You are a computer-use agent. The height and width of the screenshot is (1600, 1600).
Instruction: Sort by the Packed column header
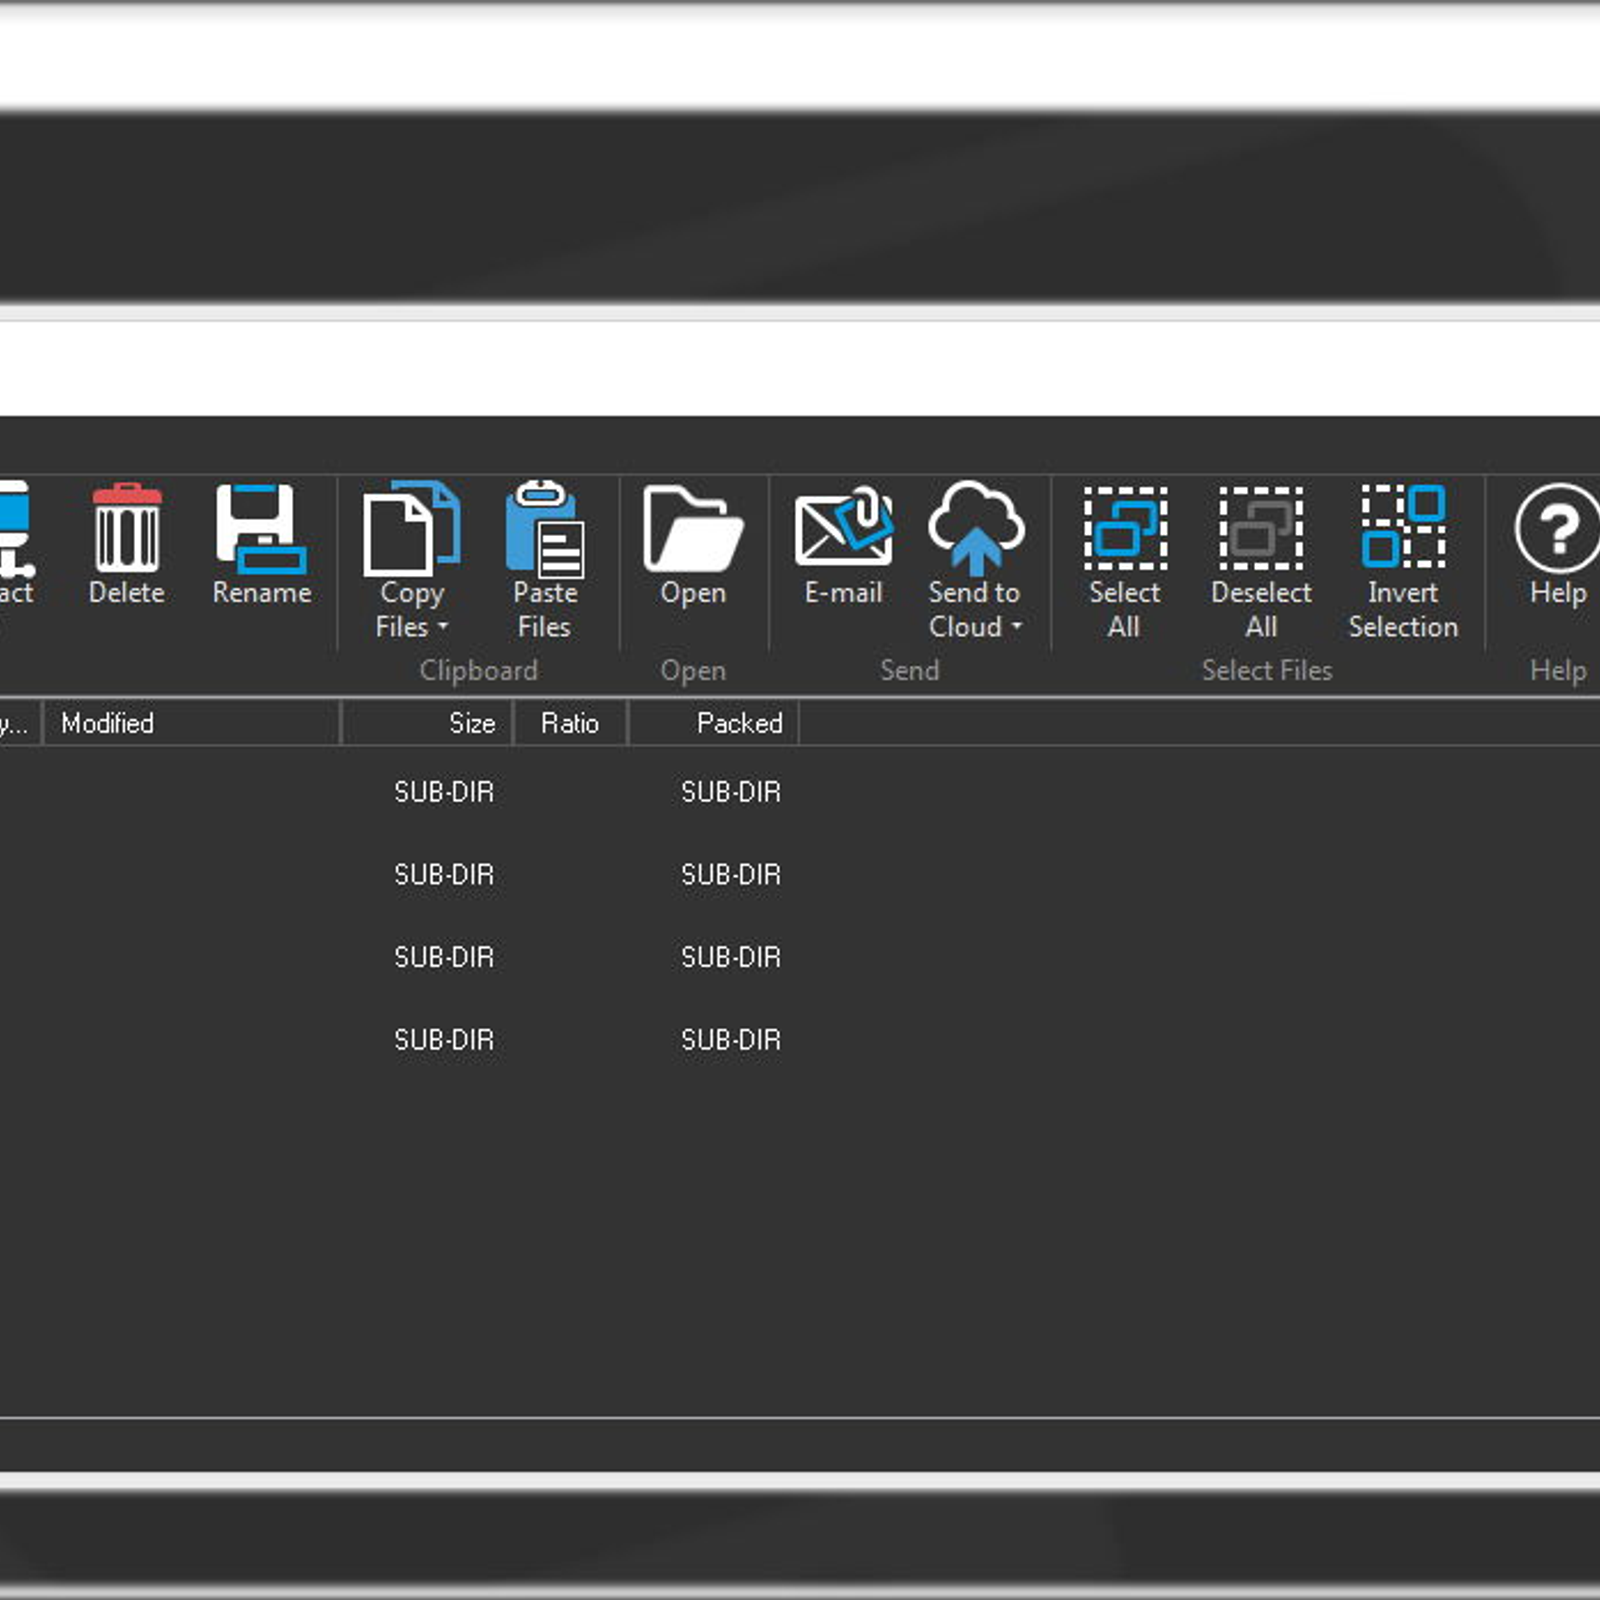coord(713,723)
